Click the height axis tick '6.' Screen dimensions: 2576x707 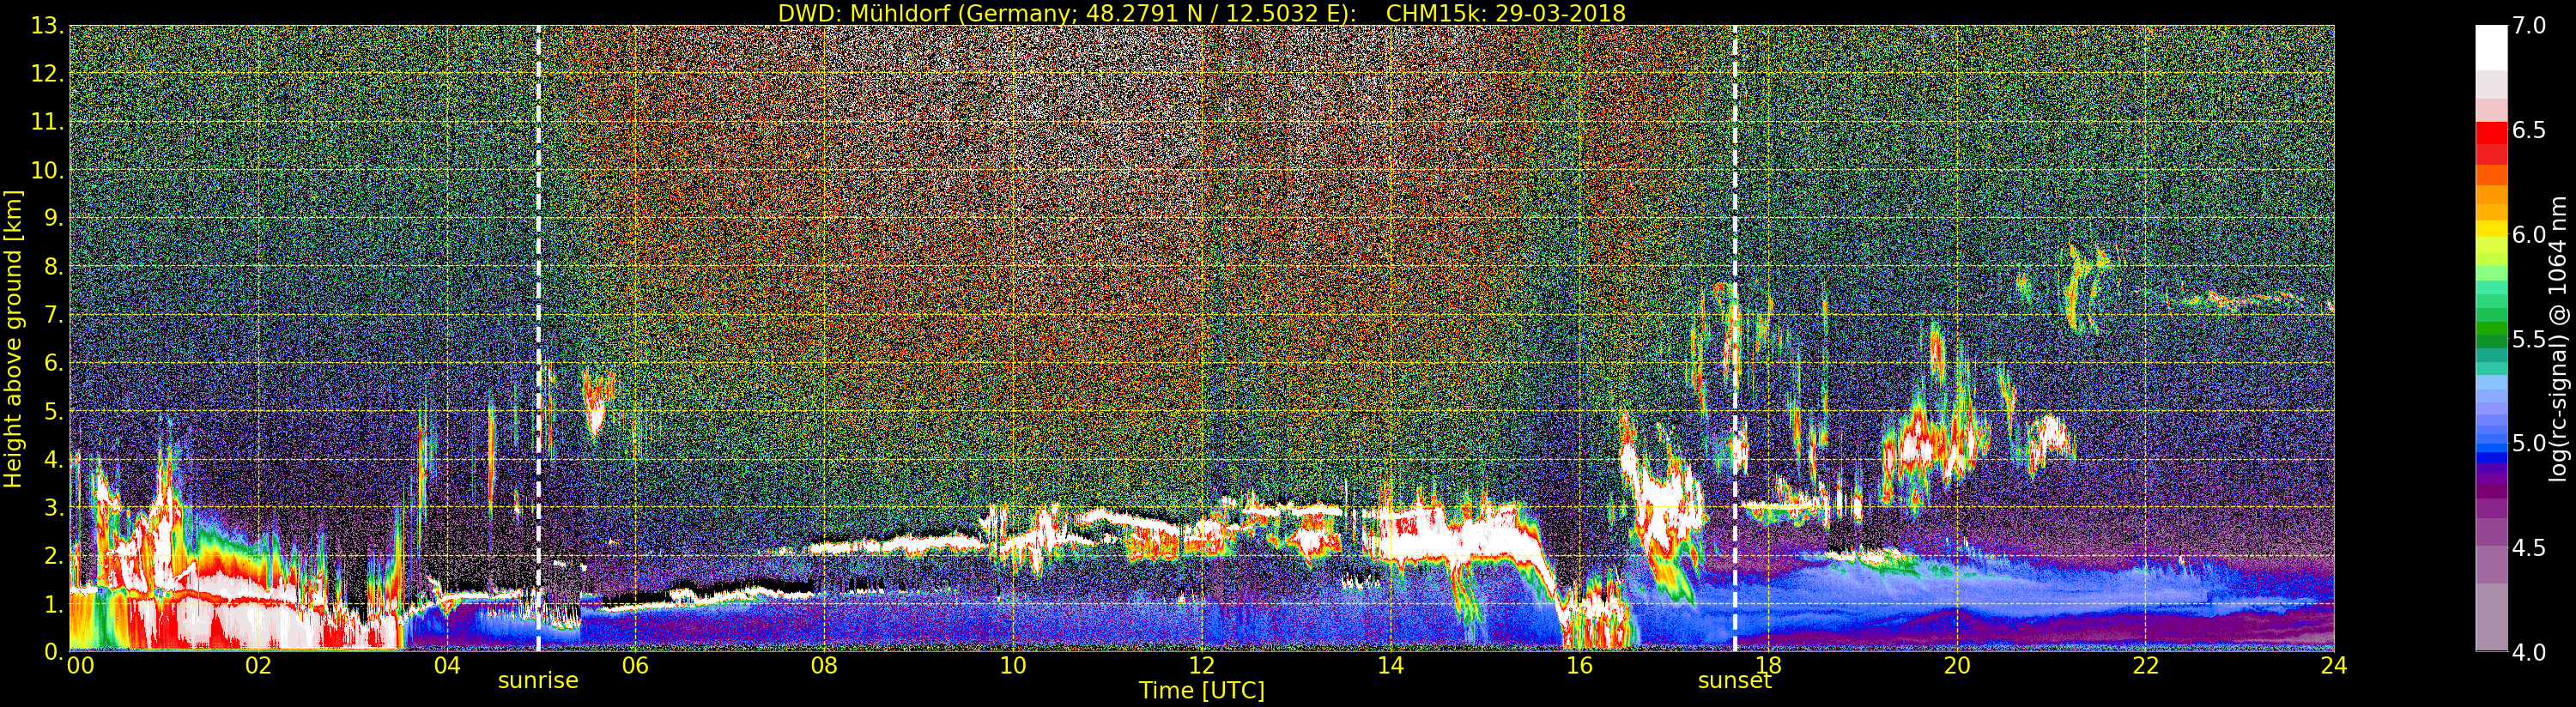[54, 363]
